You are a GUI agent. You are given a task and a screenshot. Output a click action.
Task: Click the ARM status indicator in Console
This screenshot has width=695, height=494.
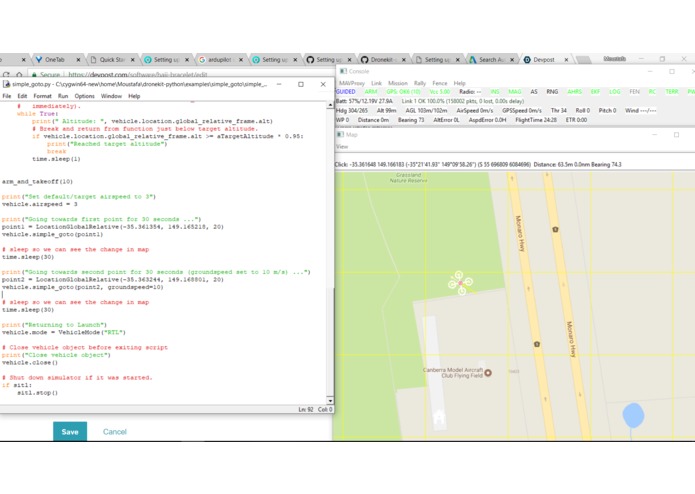coord(371,92)
